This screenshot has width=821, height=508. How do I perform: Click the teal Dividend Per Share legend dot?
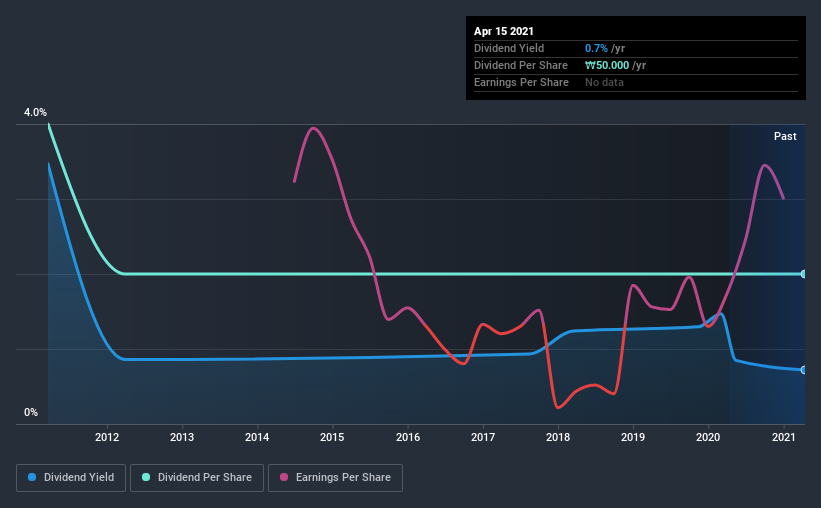[146, 477]
